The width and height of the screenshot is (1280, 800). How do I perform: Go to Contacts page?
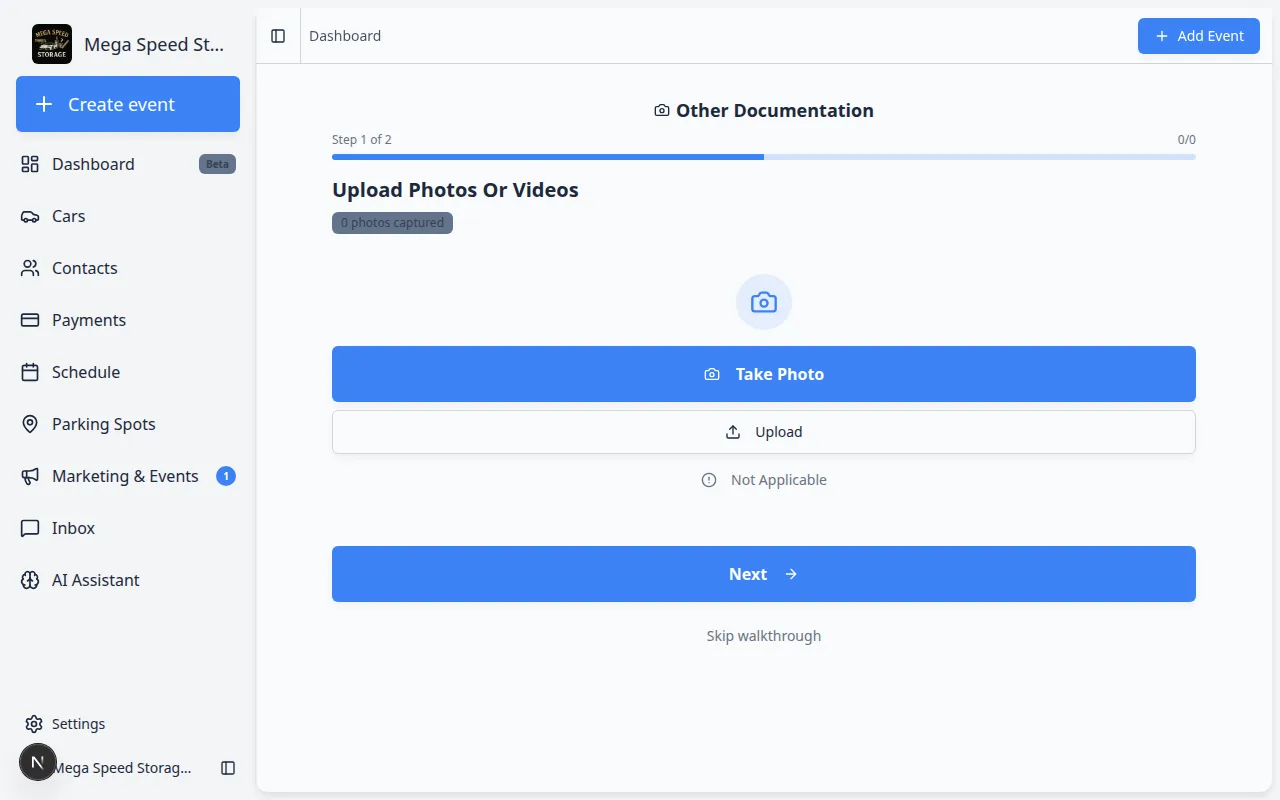click(128, 268)
